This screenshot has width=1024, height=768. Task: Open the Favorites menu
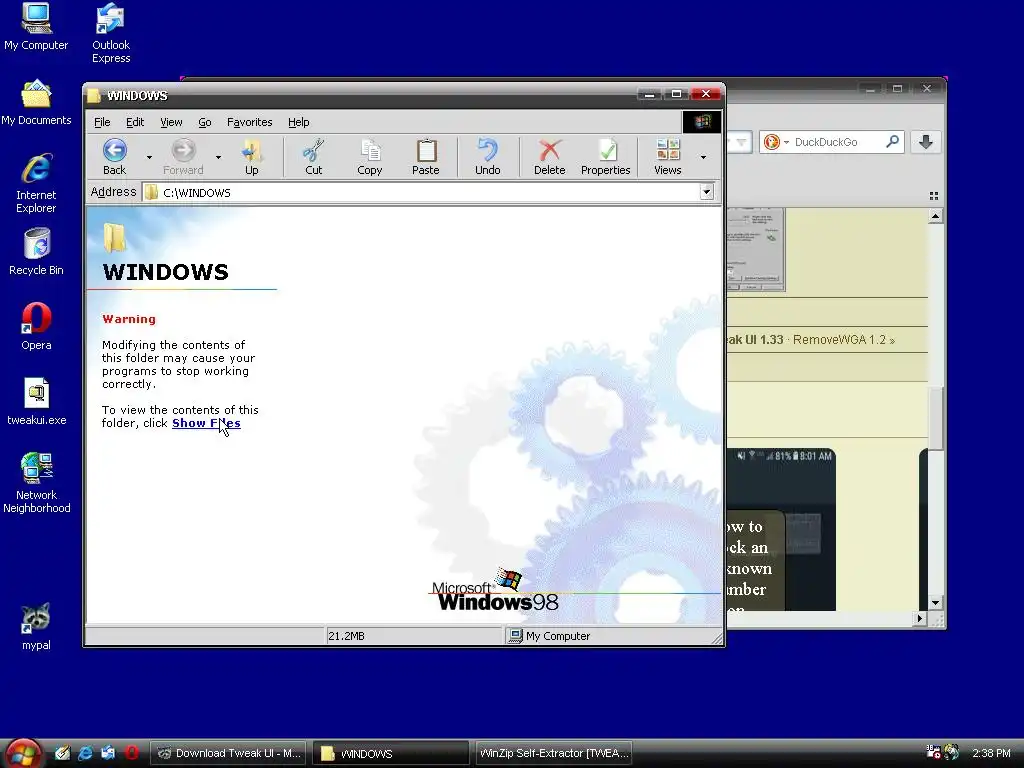point(249,122)
